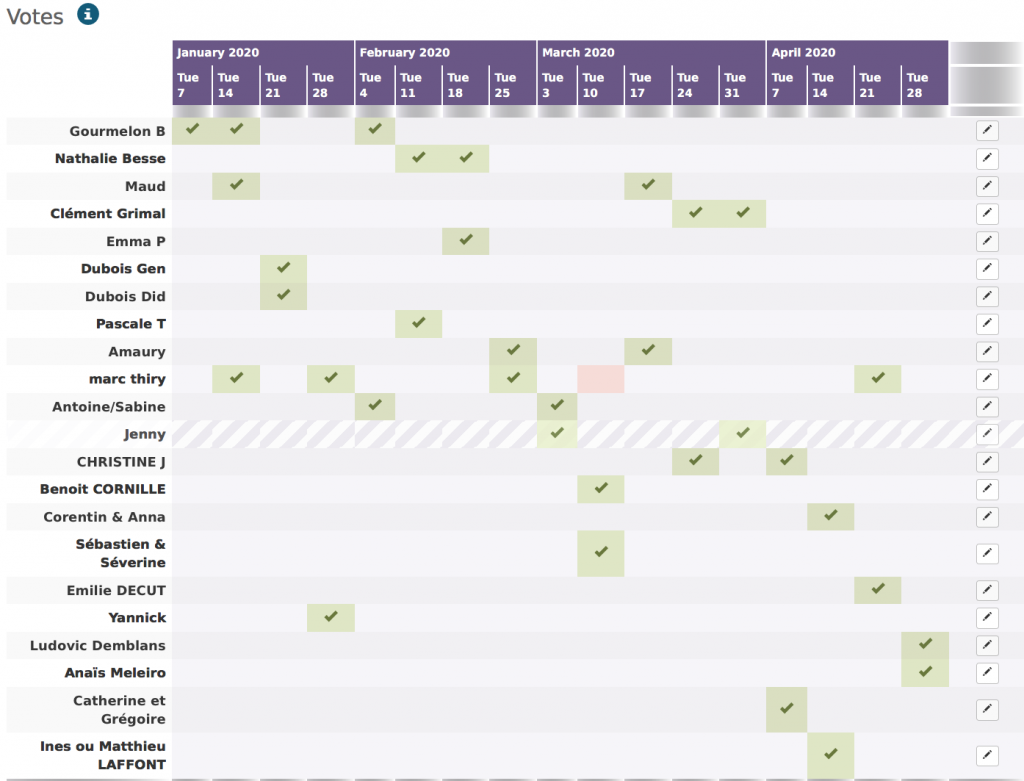Screen dimensions: 1024x781
Task: Edit Jenny's highlighted row
Action: [987, 434]
